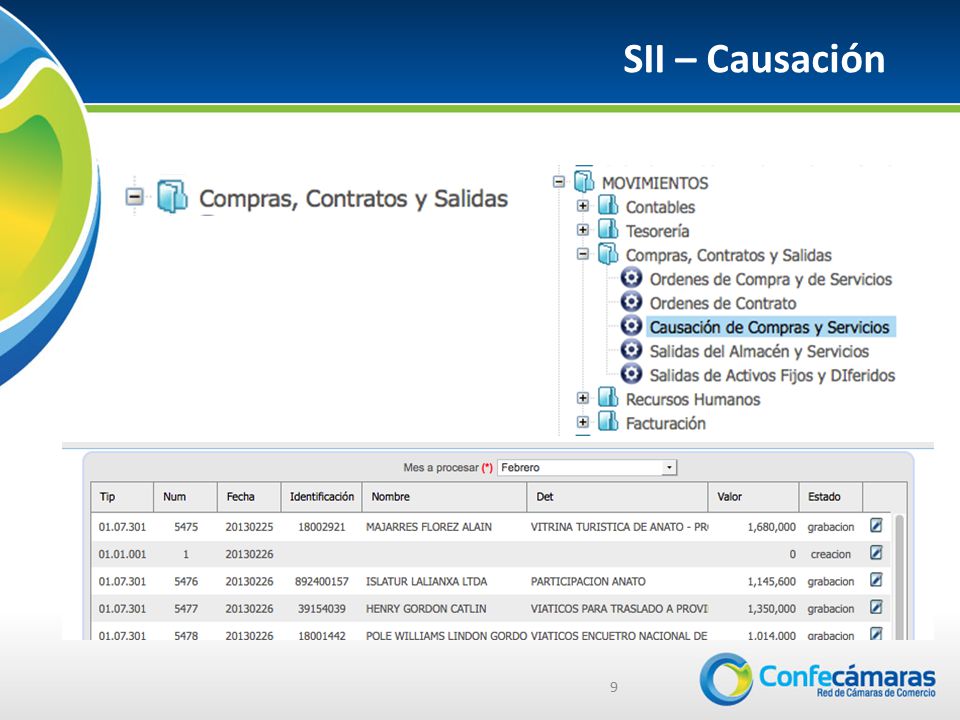This screenshot has width=960, height=720.
Task: Sort by the Fecha column header
Action: pyautogui.click(x=249, y=497)
